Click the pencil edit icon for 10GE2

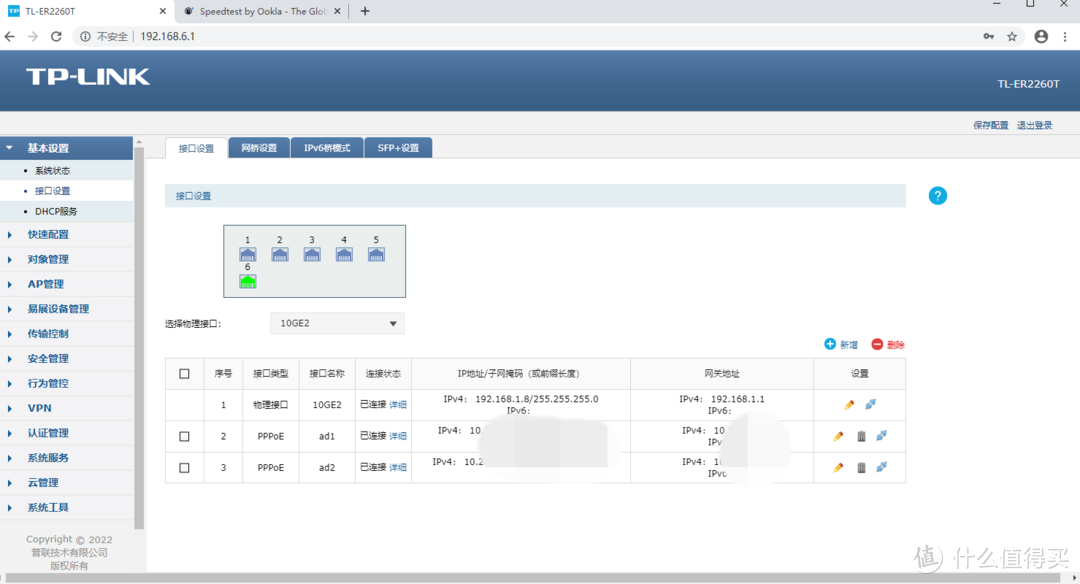click(x=849, y=405)
